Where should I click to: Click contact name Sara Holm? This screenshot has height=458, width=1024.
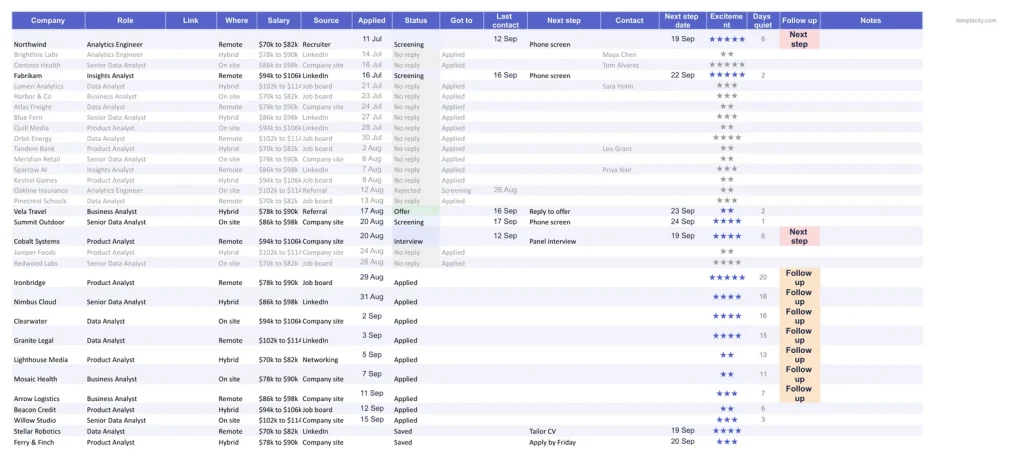[617, 86]
